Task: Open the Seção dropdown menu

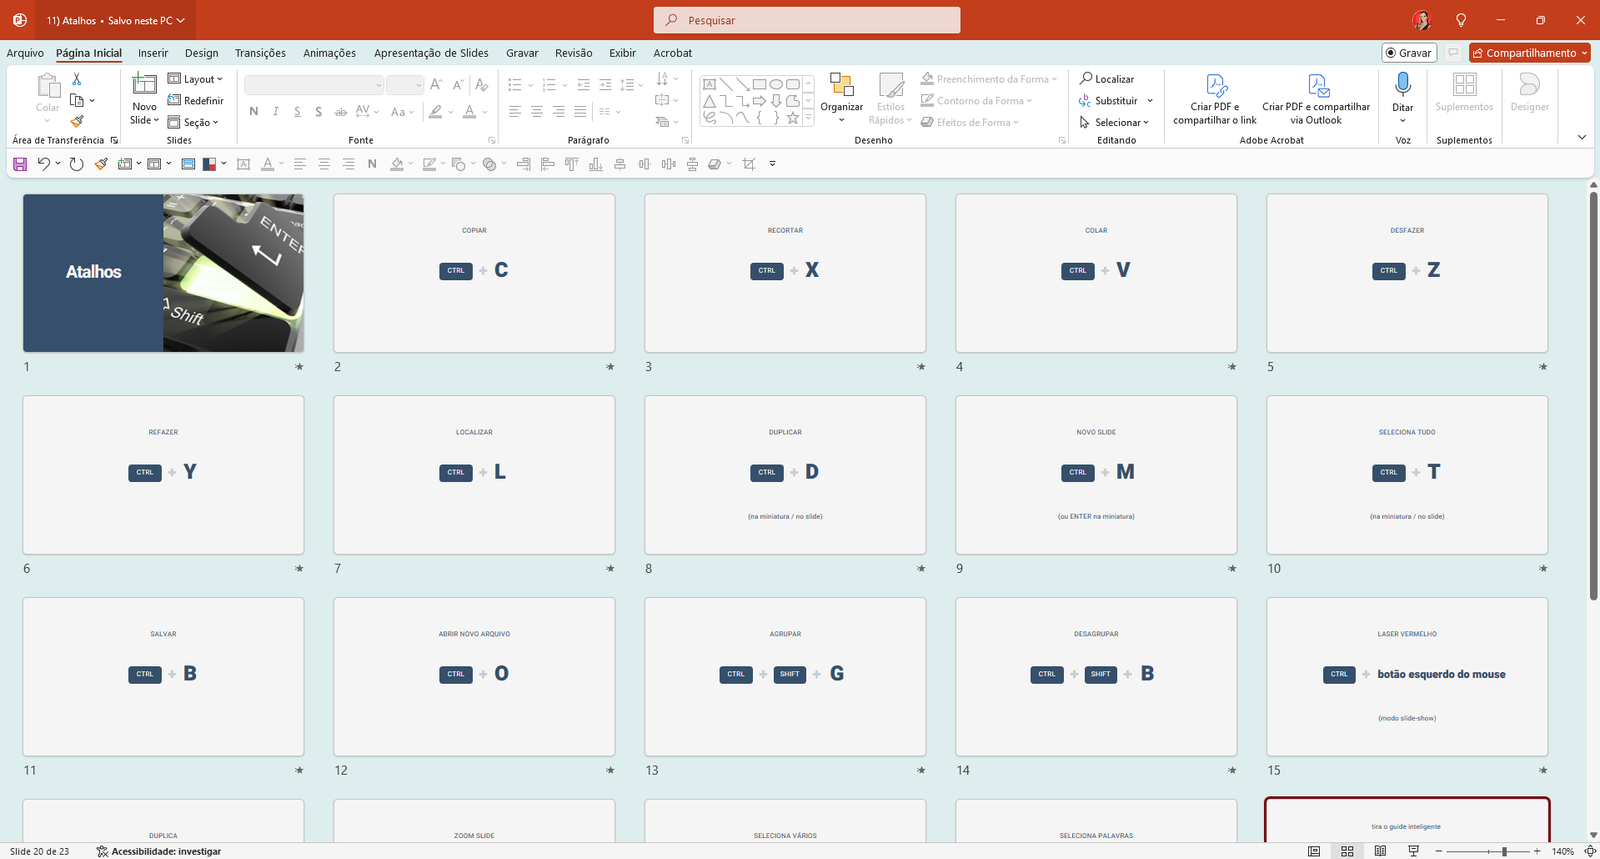Action: pyautogui.click(x=195, y=122)
